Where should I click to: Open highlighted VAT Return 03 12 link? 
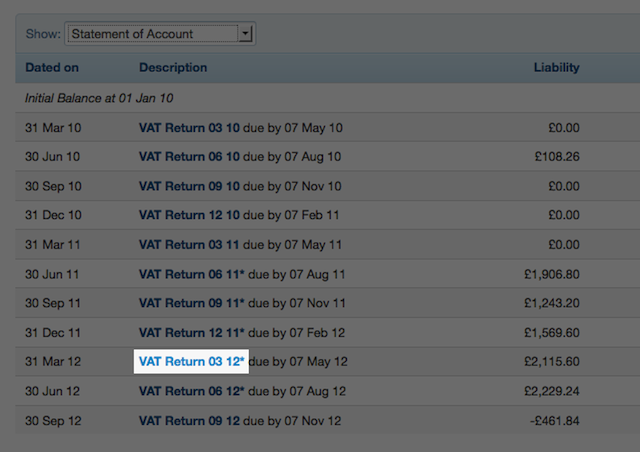pyautogui.click(x=191, y=361)
